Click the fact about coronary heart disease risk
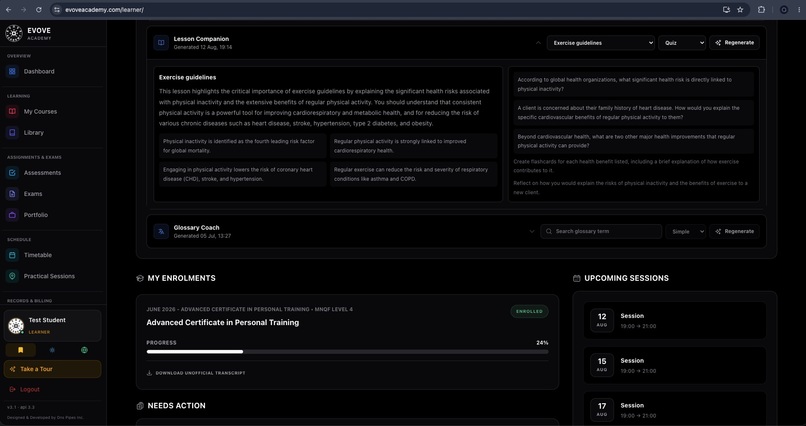Screen dimensions: 806x426 243,174
